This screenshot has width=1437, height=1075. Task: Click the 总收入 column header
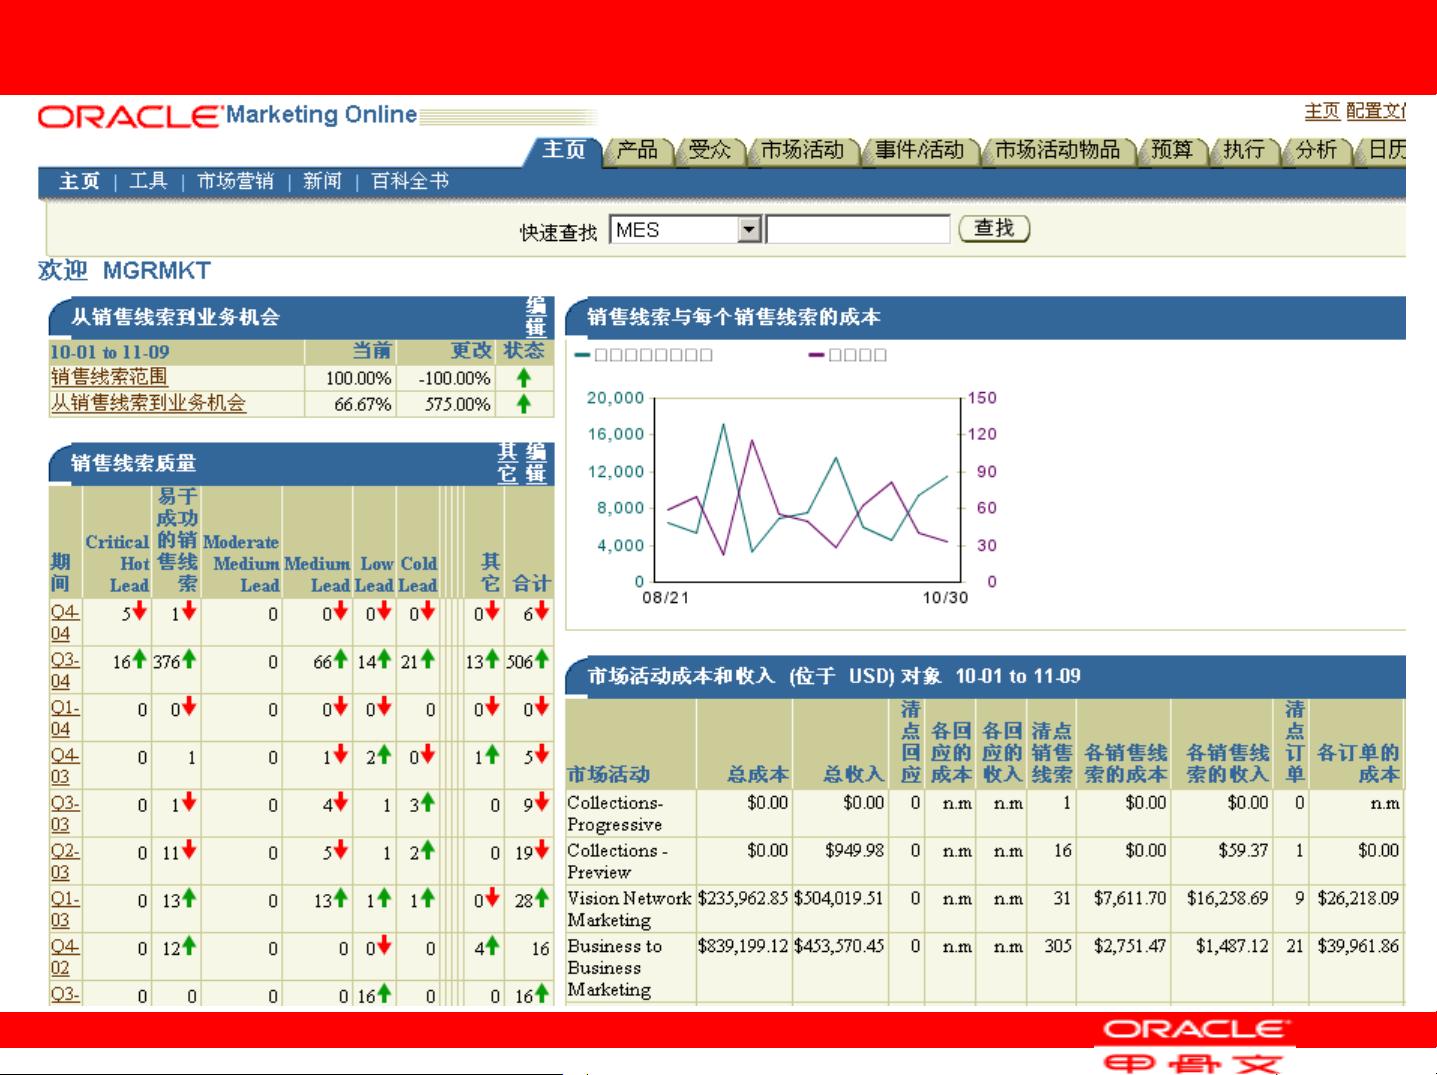(853, 774)
